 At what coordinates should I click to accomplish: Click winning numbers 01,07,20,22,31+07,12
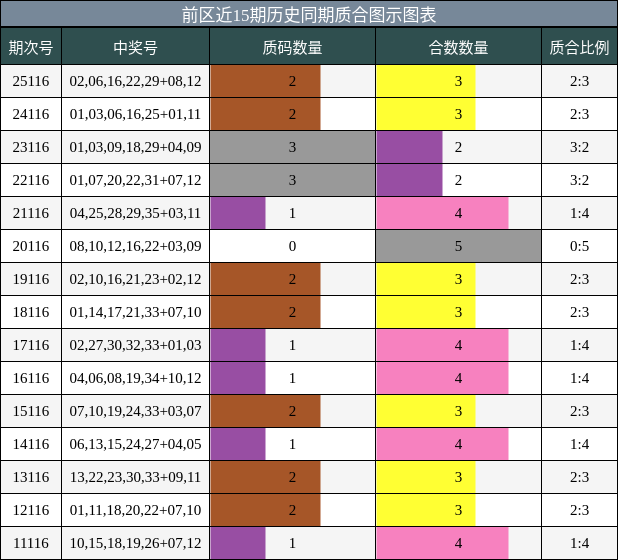(x=135, y=180)
